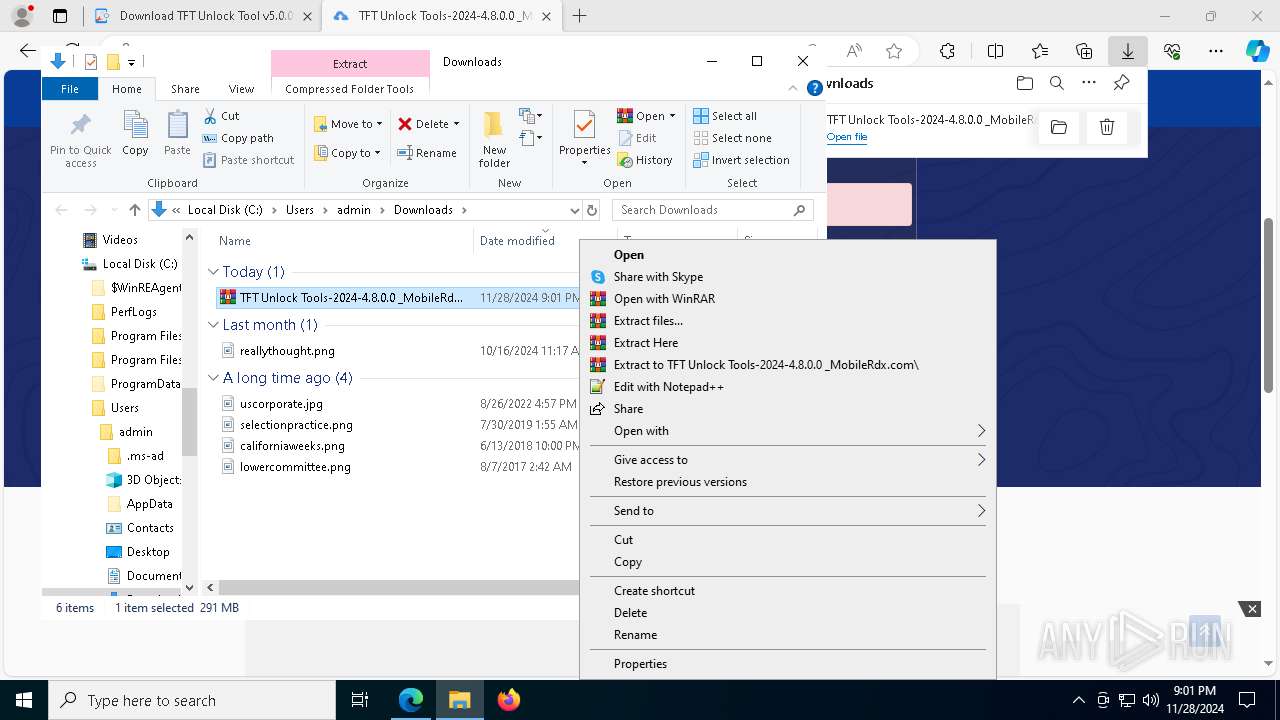Open the Move to dropdown
This screenshot has height=720, width=1280.
(348, 124)
